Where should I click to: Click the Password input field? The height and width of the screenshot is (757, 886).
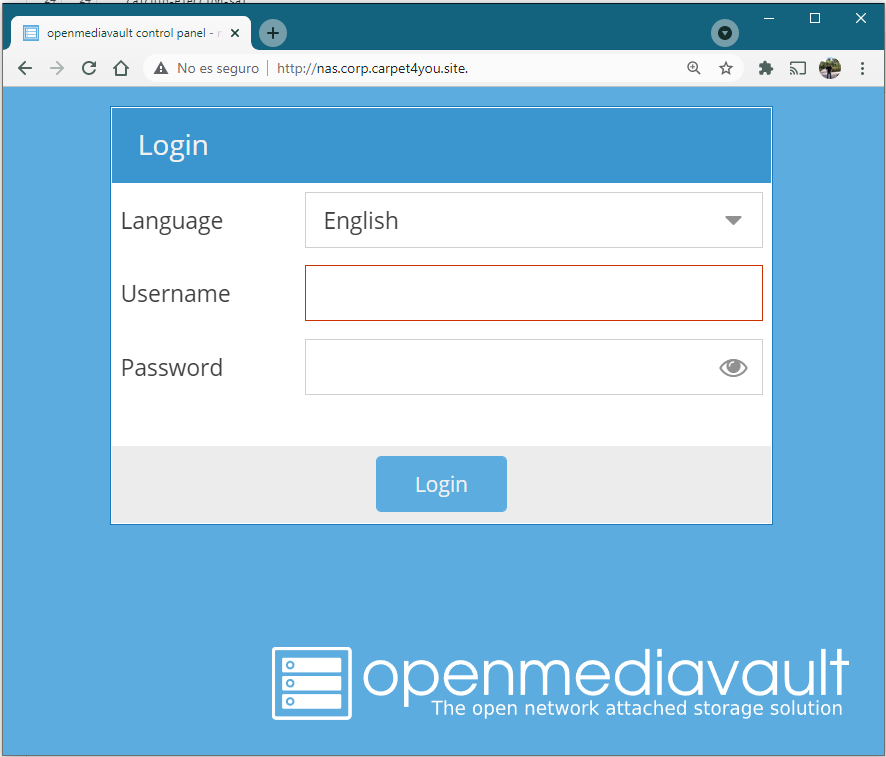tap(534, 367)
